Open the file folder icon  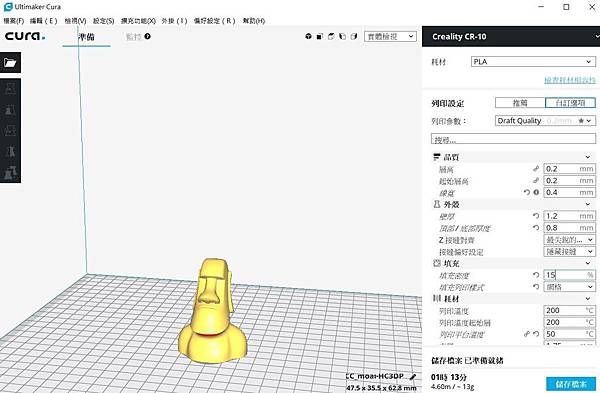10,62
